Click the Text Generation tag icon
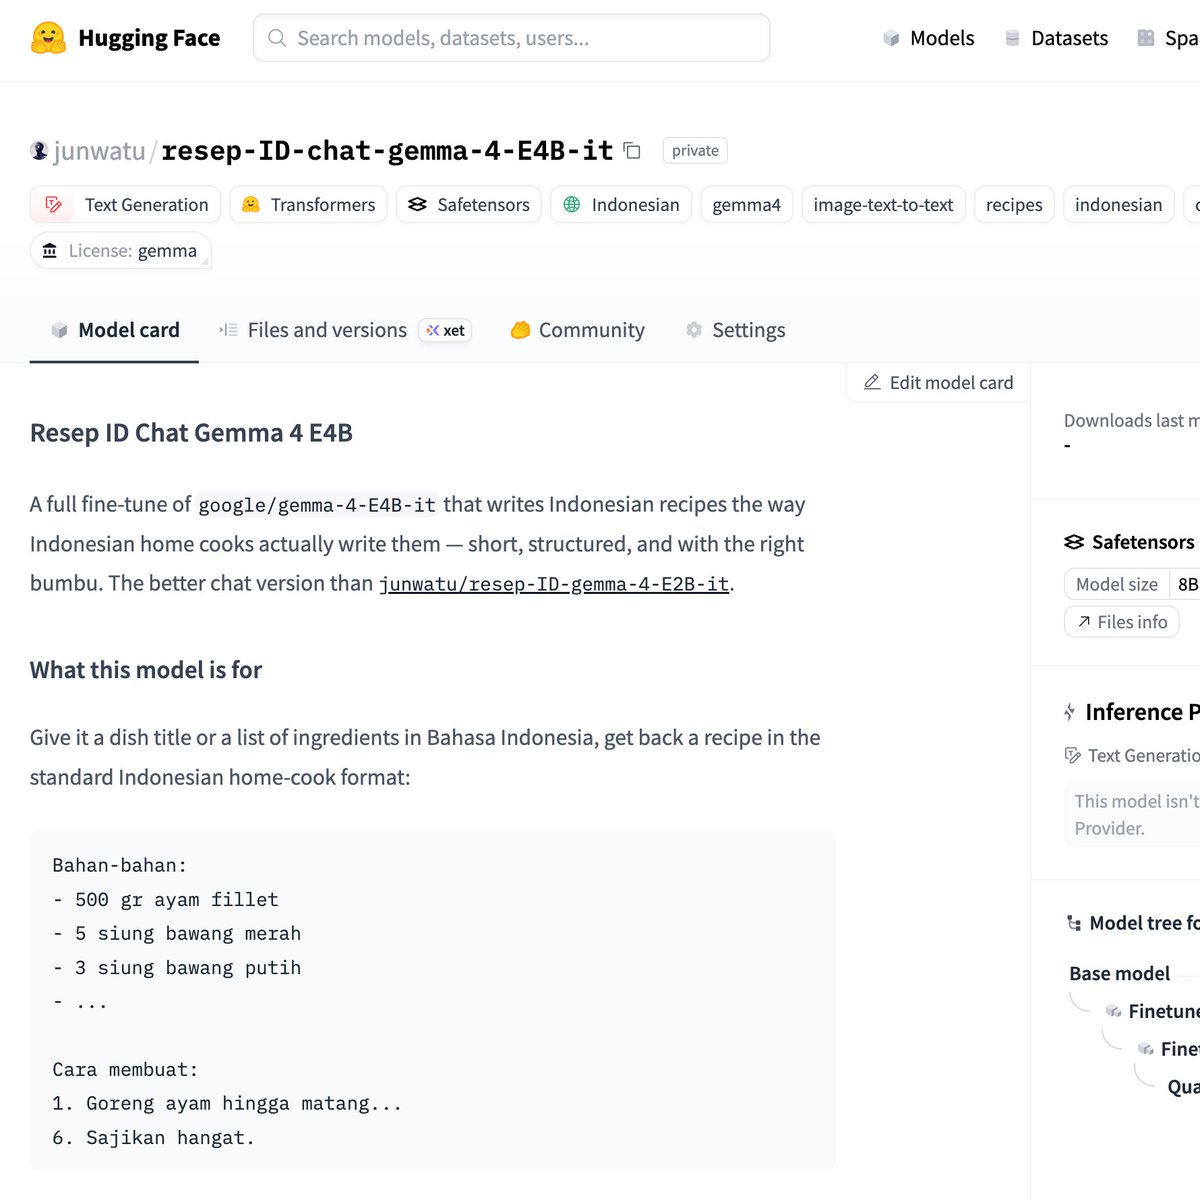The width and height of the screenshot is (1200, 1200). coord(54,204)
